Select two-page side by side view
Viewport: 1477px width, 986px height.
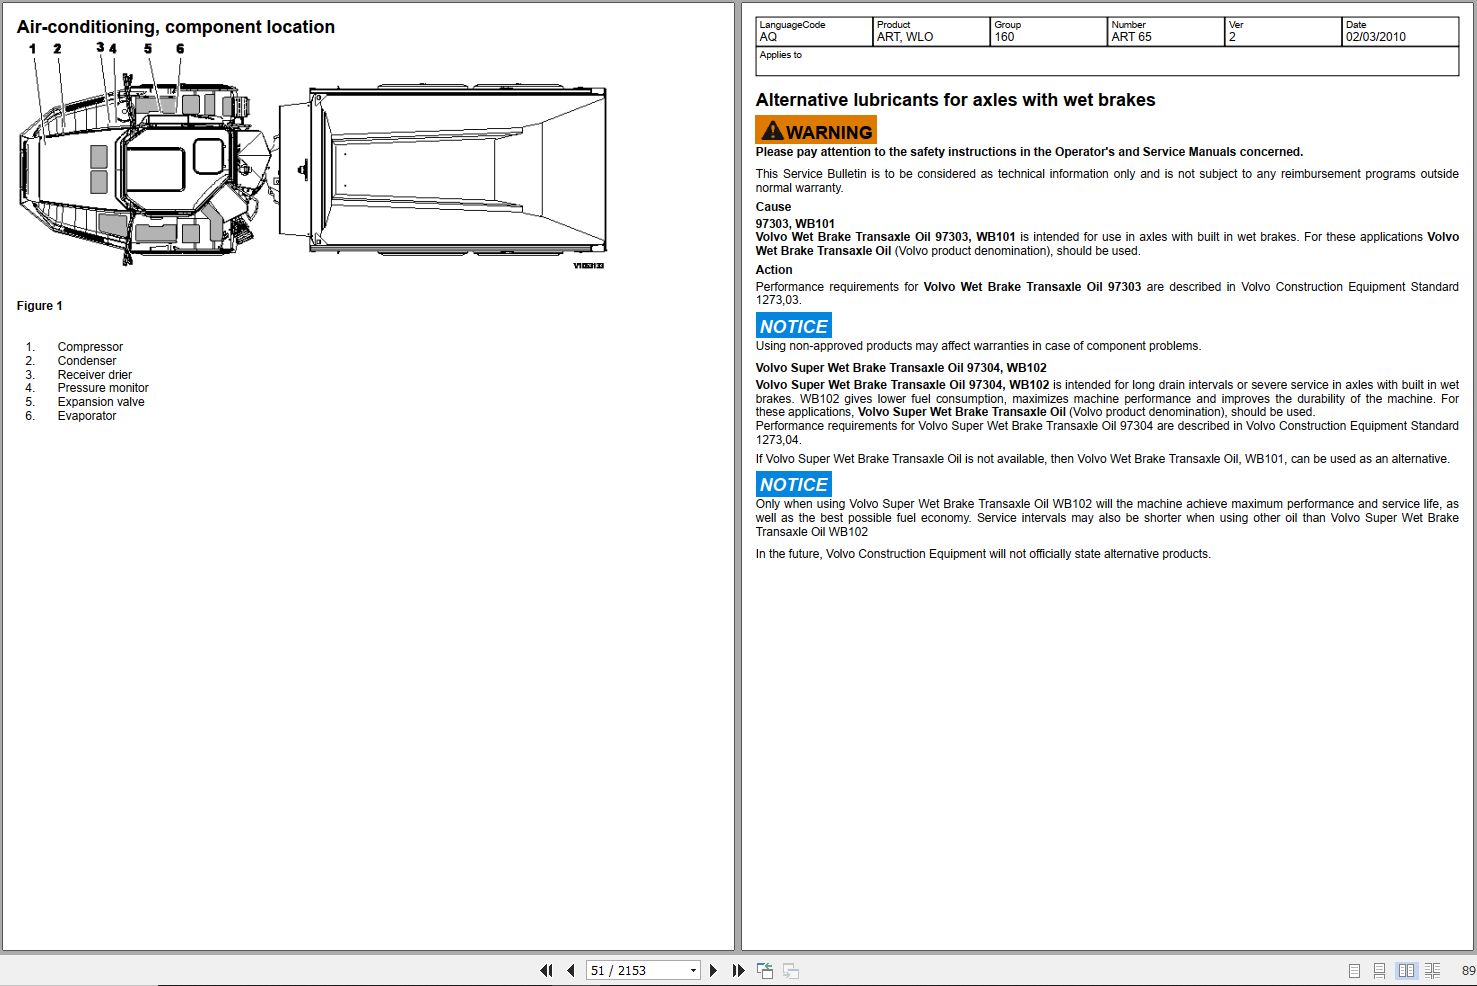(x=1407, y=970)
